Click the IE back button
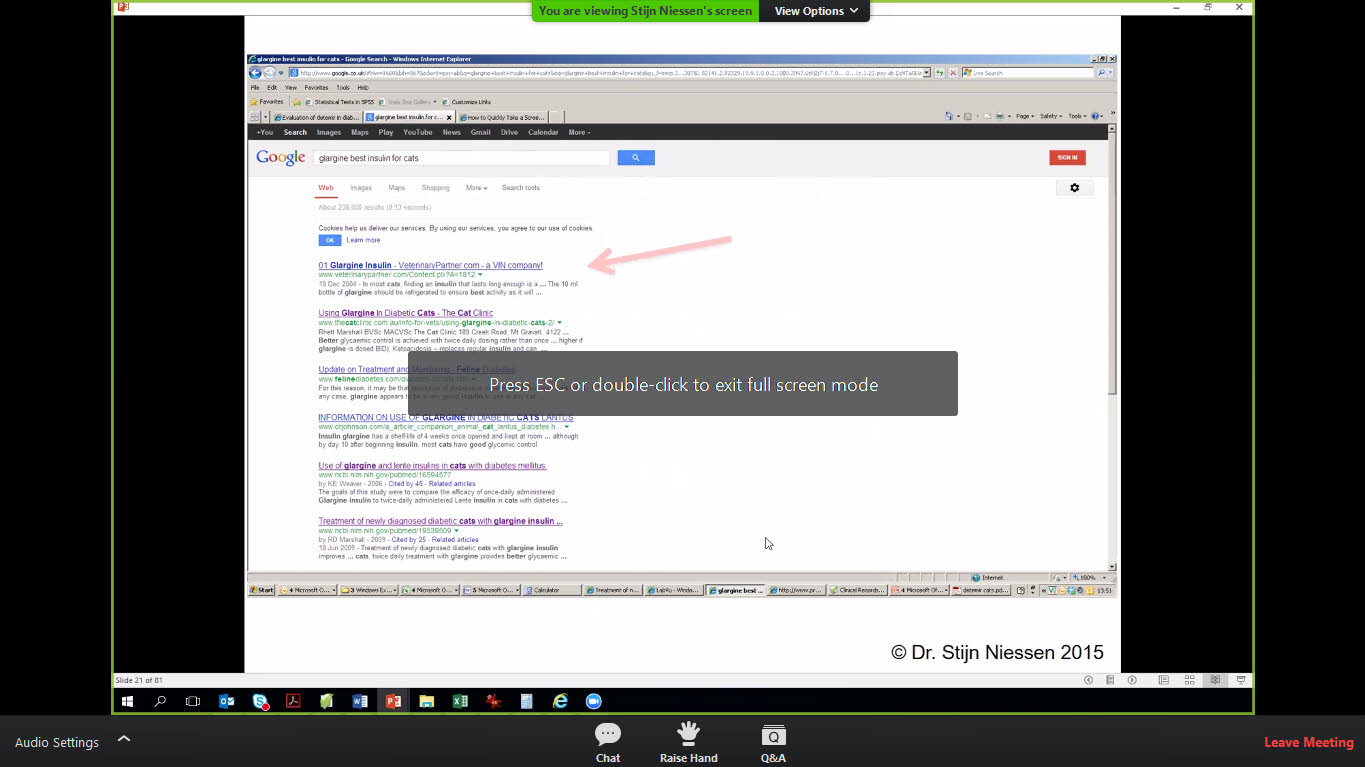Screen dimensions: 1365x767 tap(256, 73)
